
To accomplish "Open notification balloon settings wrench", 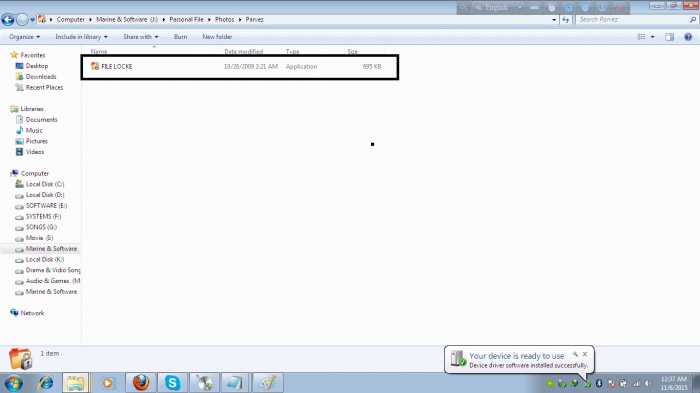I will (x=575, y=354).
